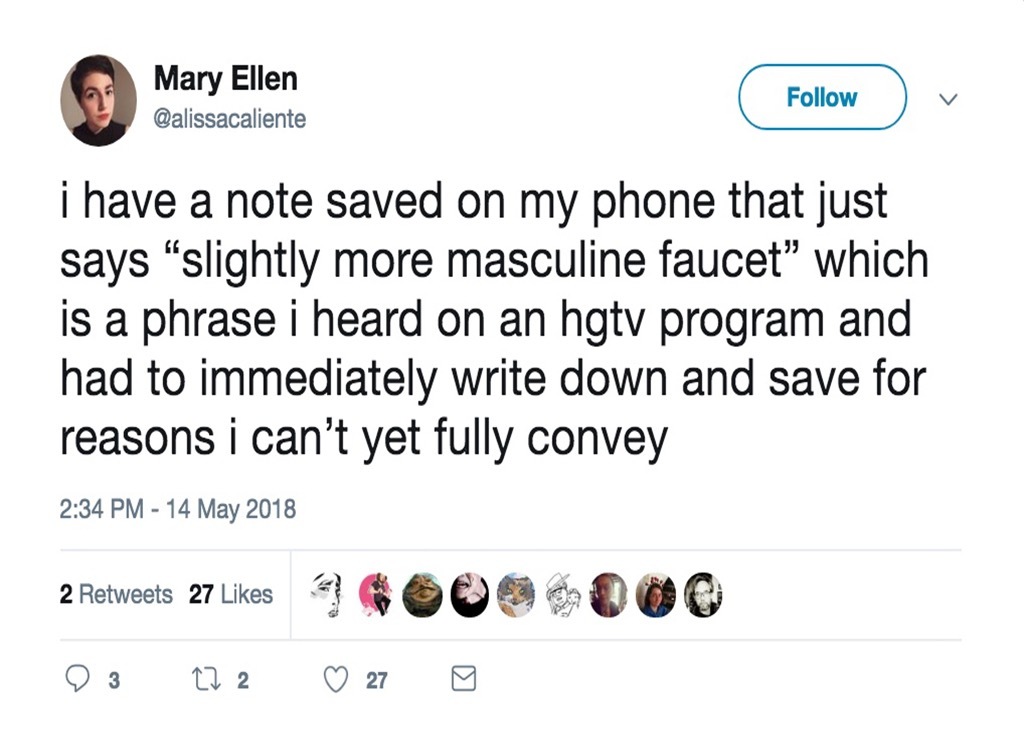
Task: Click the @alissacaliente handle
Action: click(230, 120)
